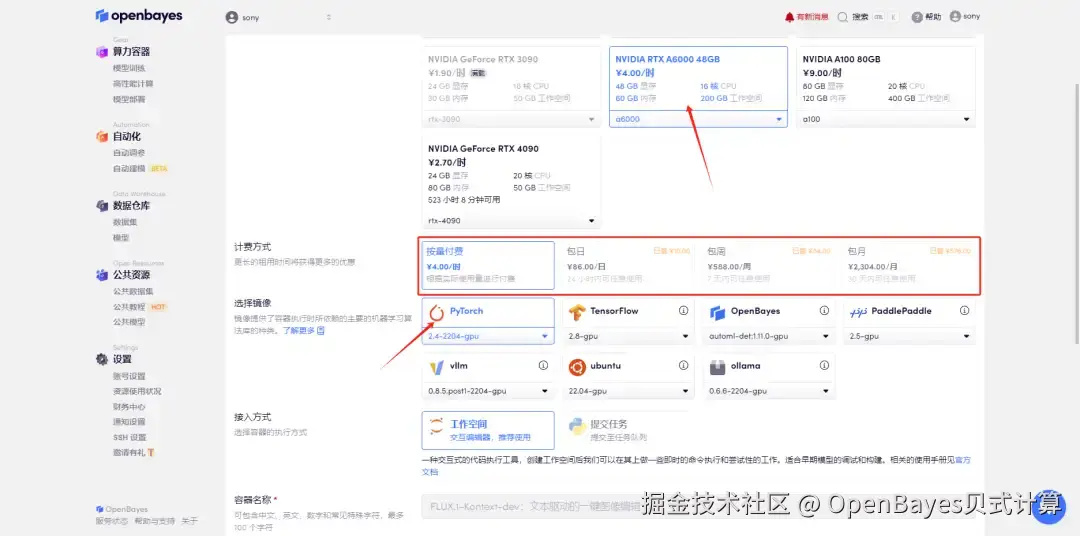Open 资源使用状况 in the sidebar
1080x536 pixels.
pyautogui.click(x=137, y=391)
